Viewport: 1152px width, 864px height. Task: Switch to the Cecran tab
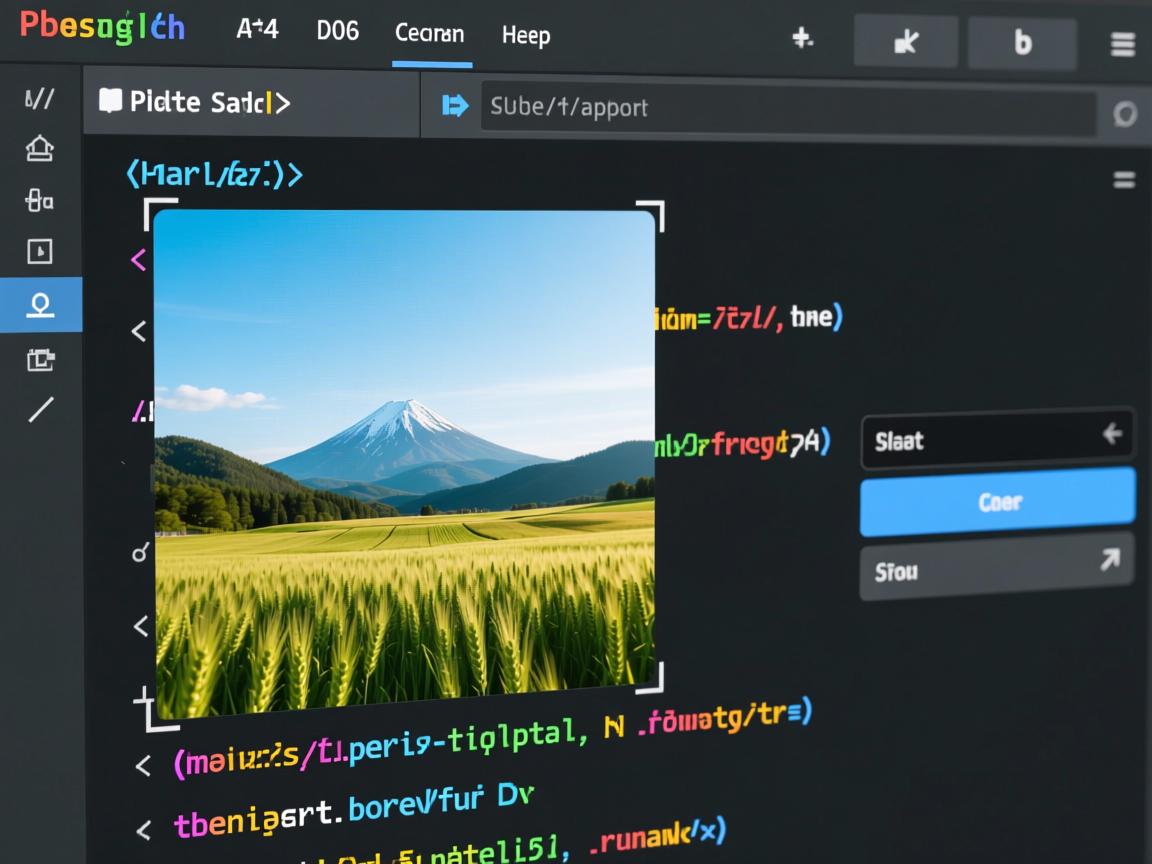pyautogui.click(x=430, y=34)
